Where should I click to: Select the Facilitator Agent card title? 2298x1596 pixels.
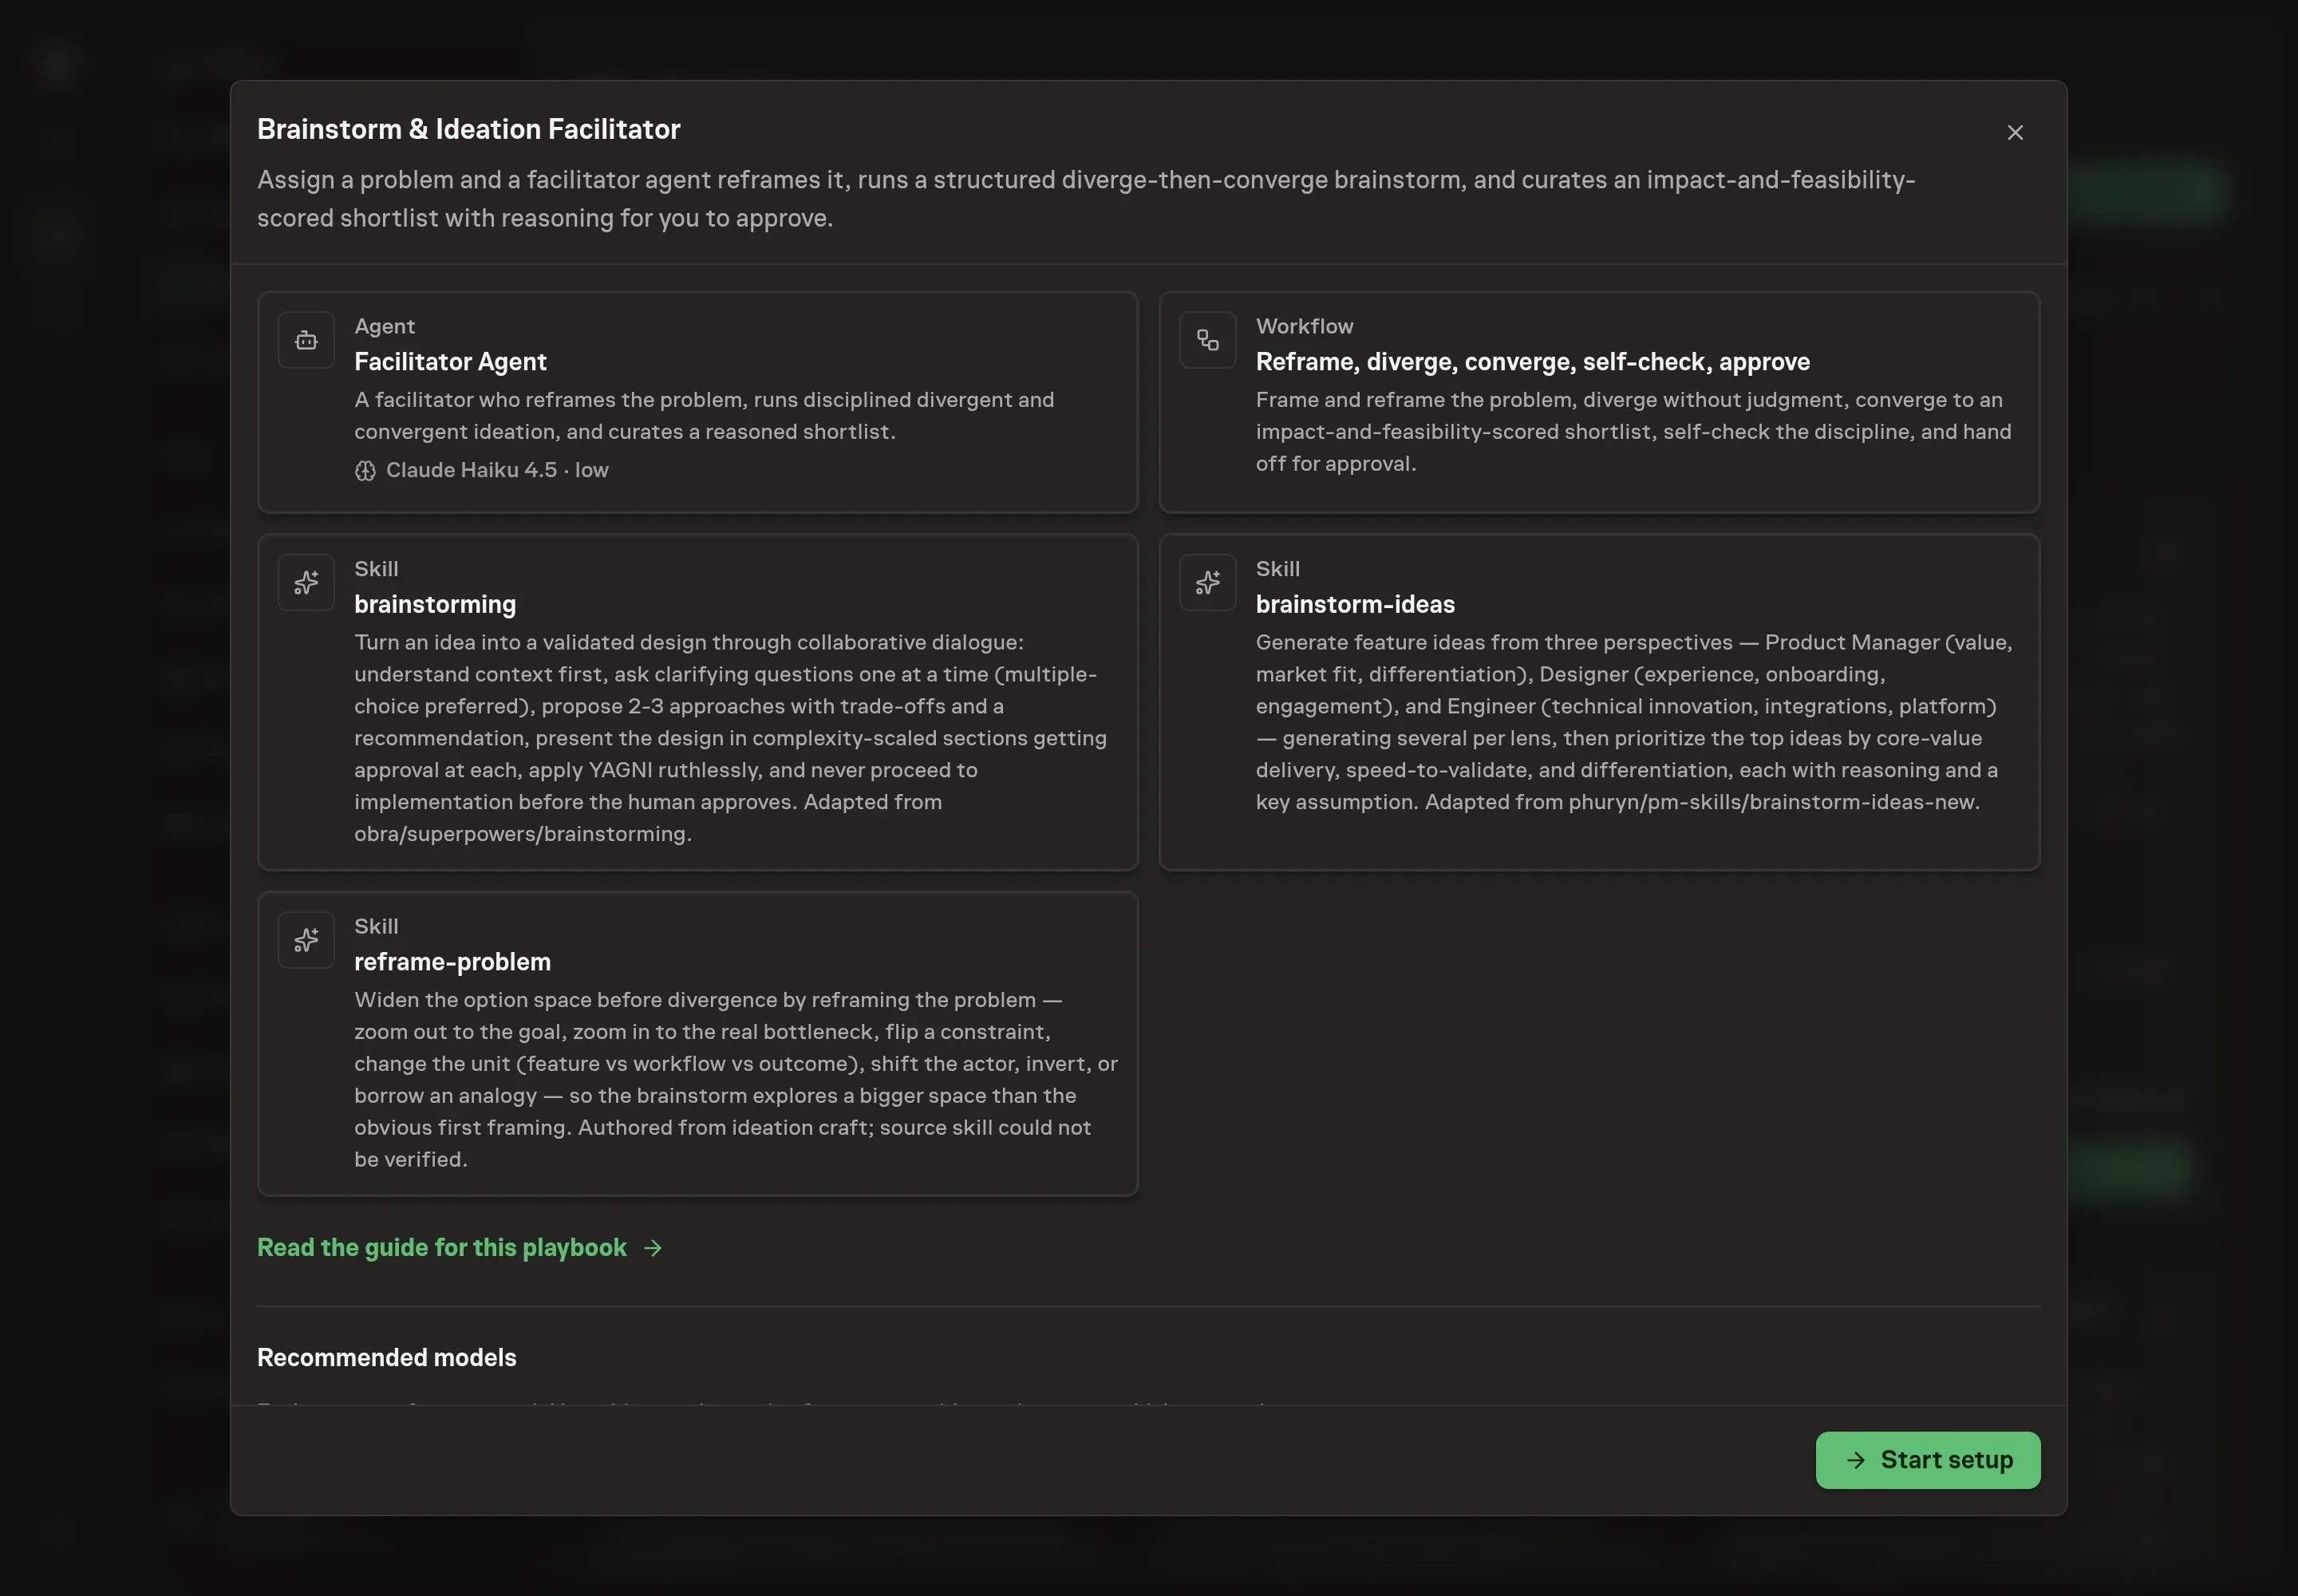[x=450, y=361]
